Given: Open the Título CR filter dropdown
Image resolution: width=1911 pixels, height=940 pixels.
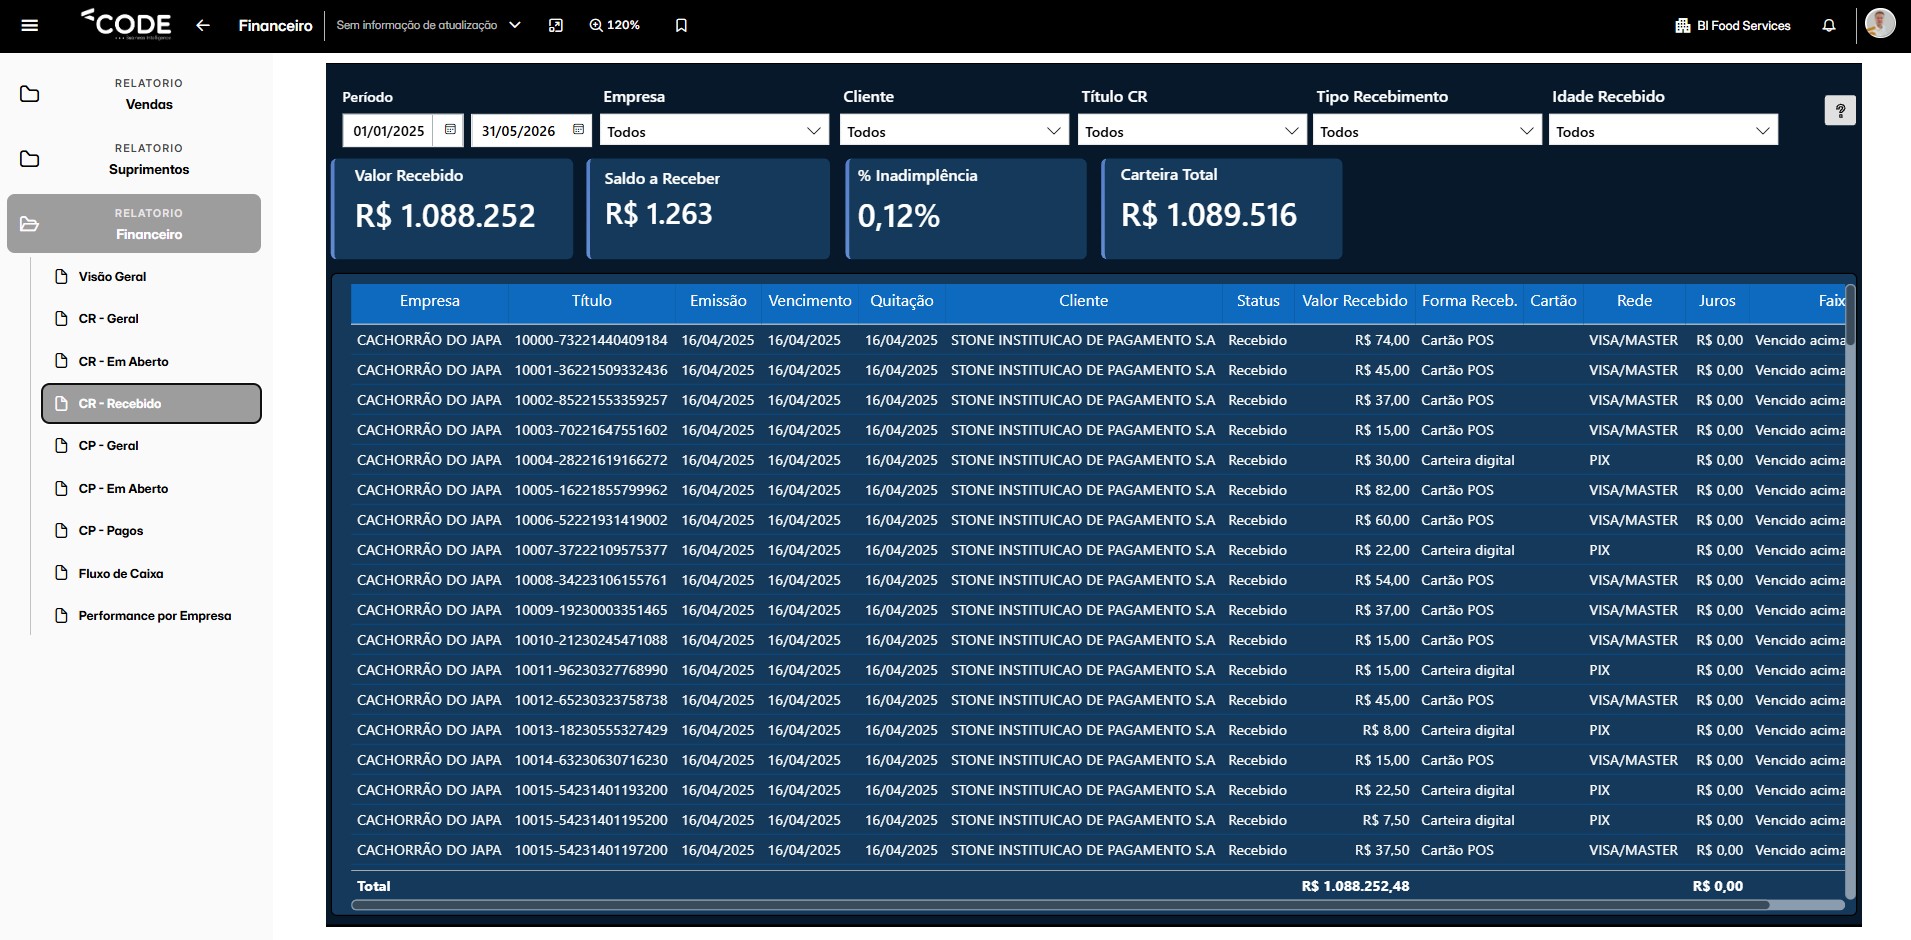Looking at the screenshot, I should 1192,131.
